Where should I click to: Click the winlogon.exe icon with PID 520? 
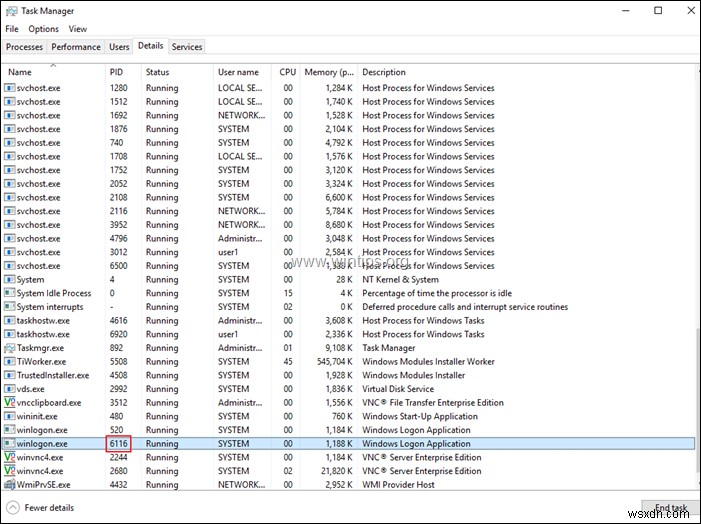coord(9,430)
